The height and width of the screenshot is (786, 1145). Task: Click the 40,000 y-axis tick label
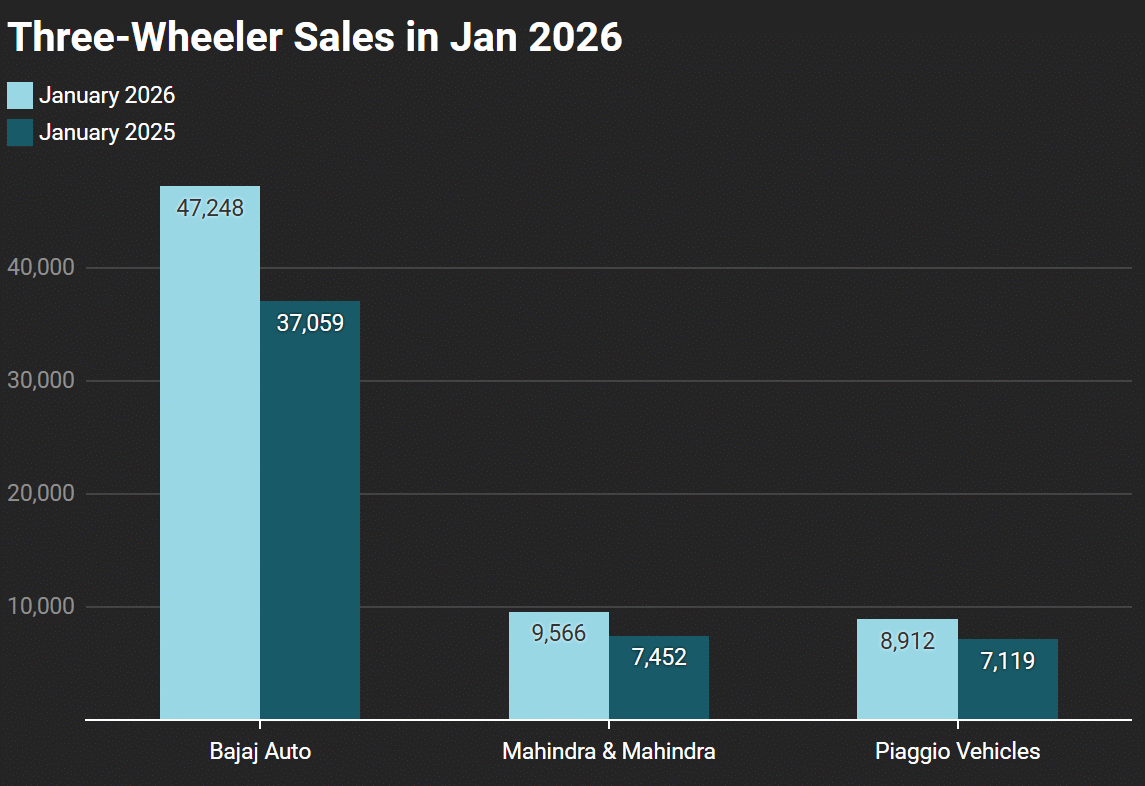[x=41, y=268]
